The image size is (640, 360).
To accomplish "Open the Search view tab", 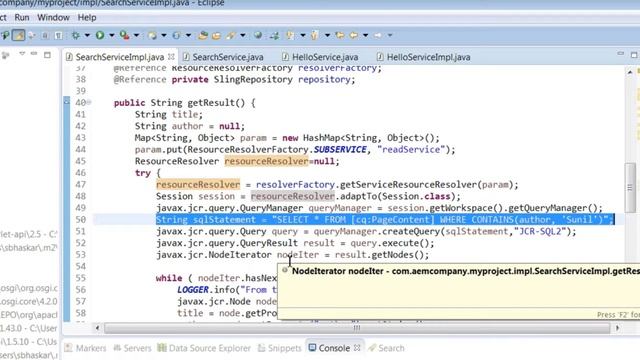I will [x=386, y=348].
